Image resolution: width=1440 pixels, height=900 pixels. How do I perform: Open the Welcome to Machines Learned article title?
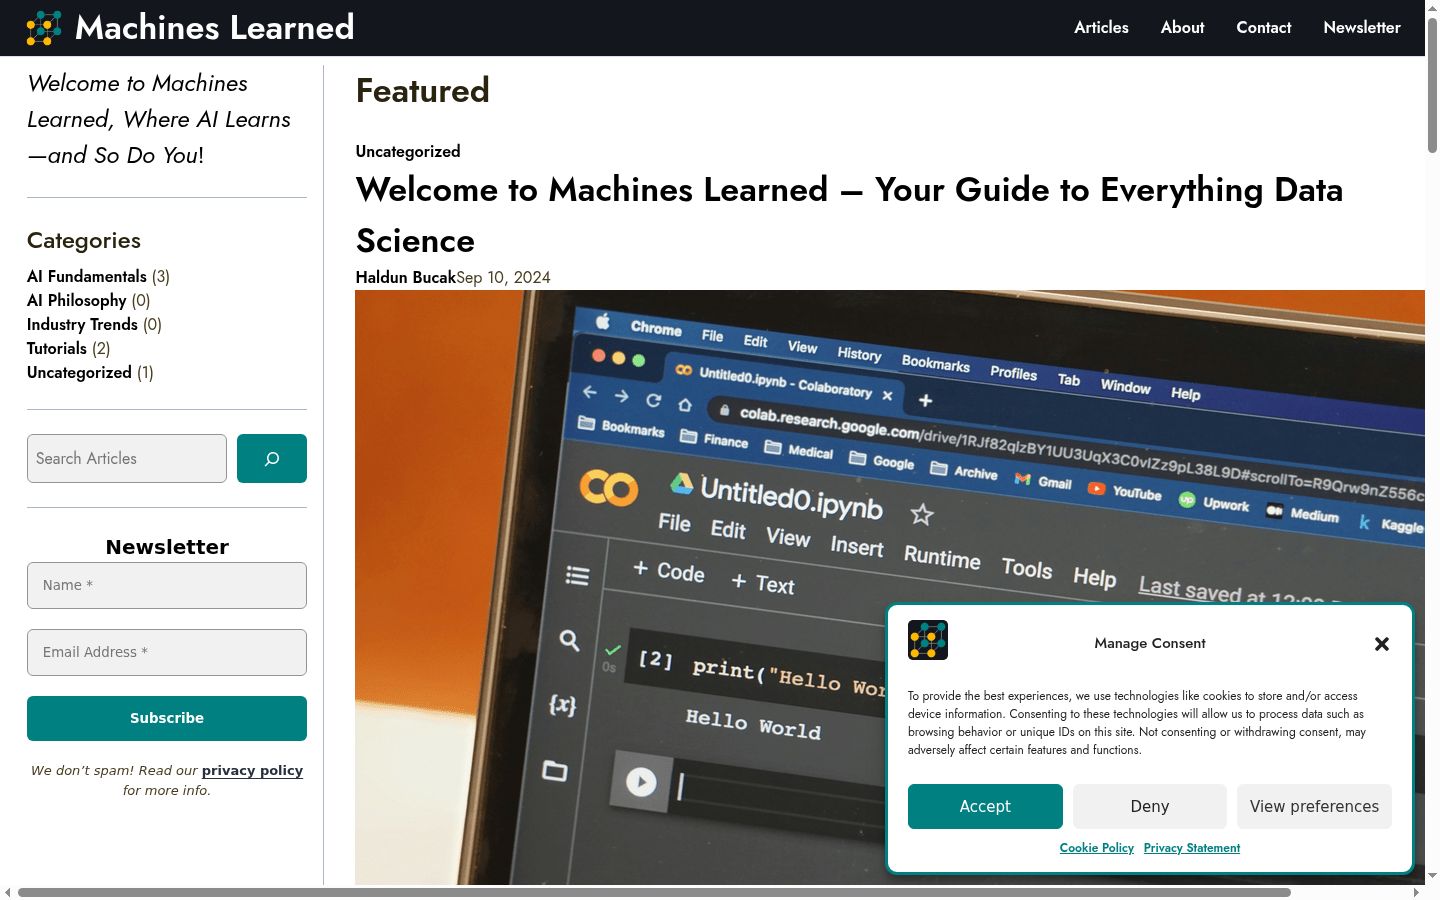tap(849, 215)
